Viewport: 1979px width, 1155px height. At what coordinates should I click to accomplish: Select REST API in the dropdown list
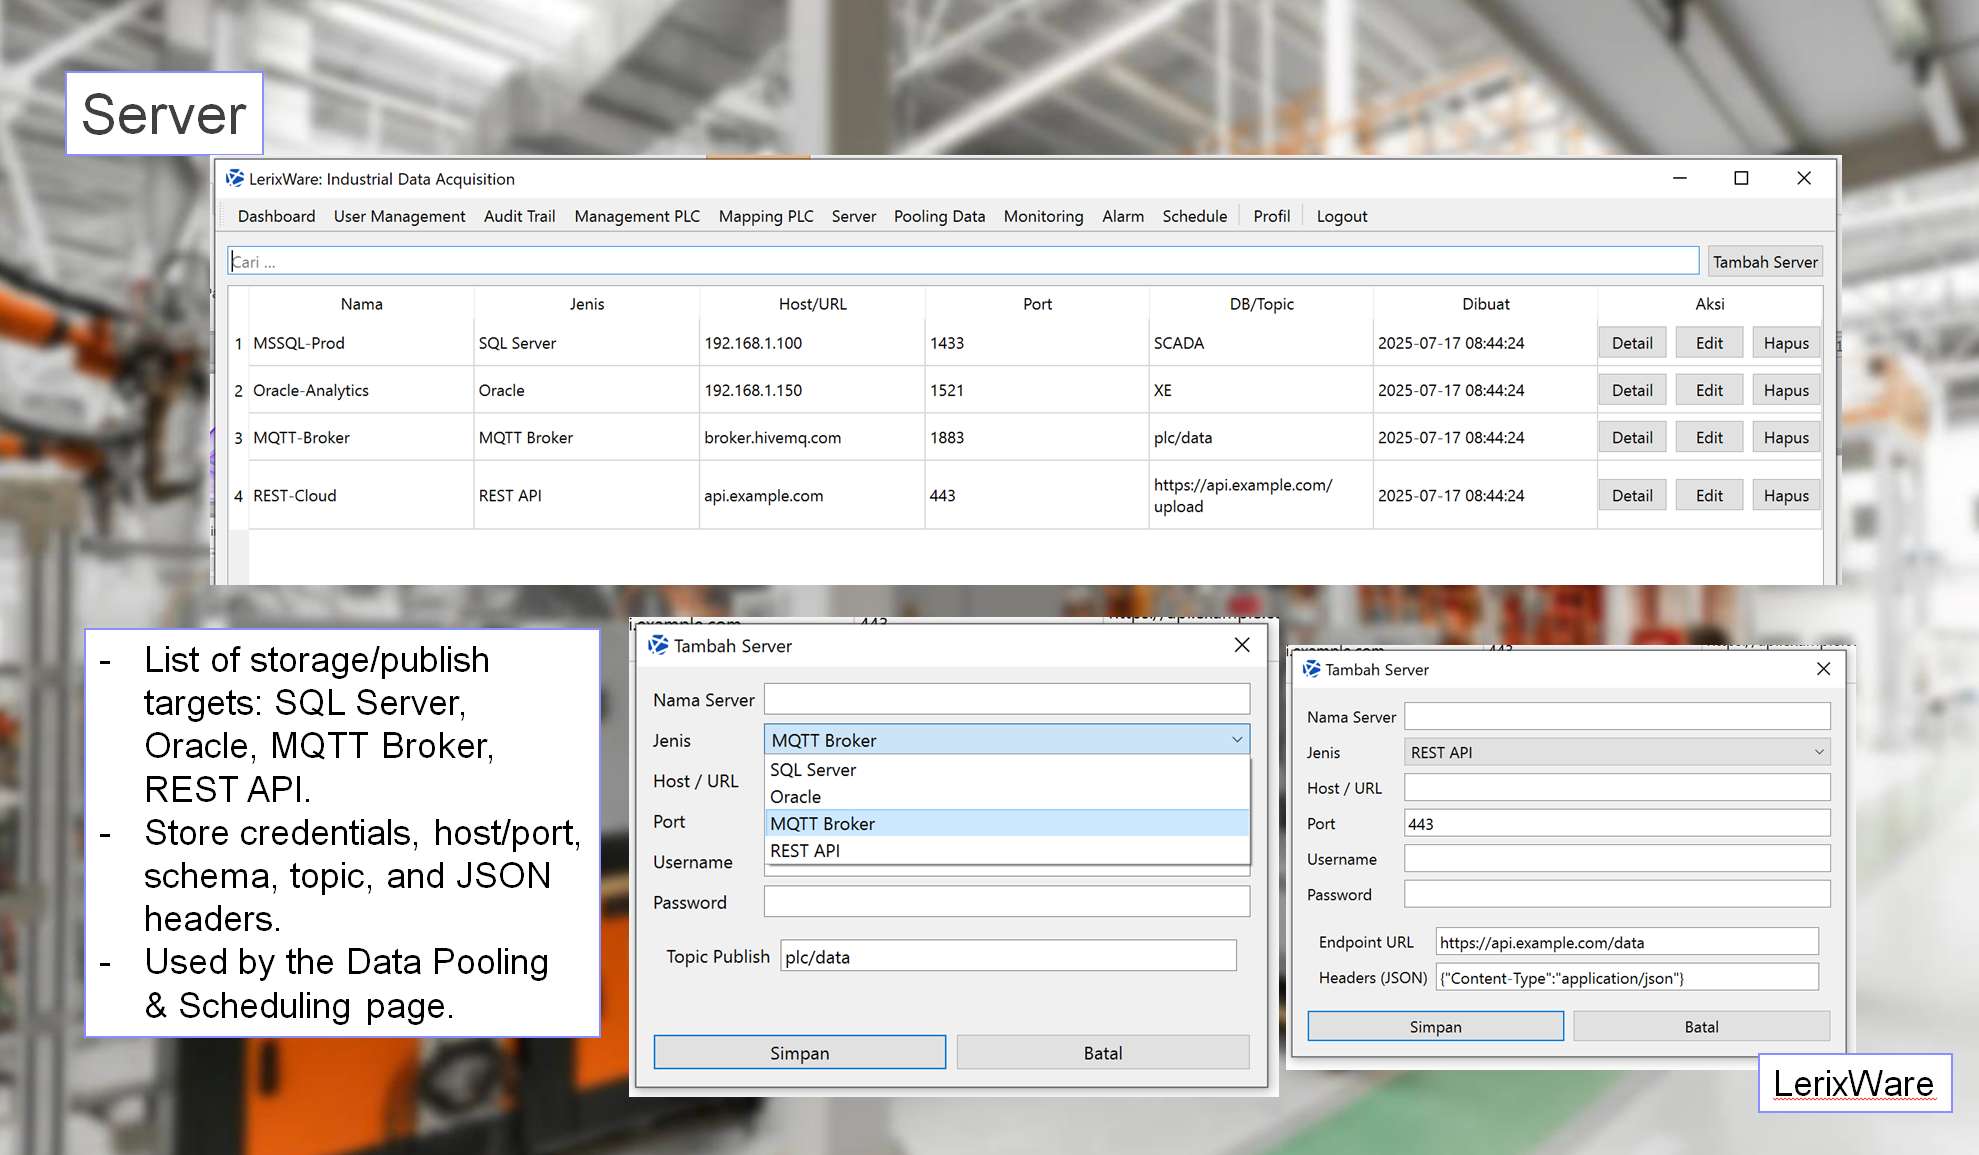[x=803, y=850]
